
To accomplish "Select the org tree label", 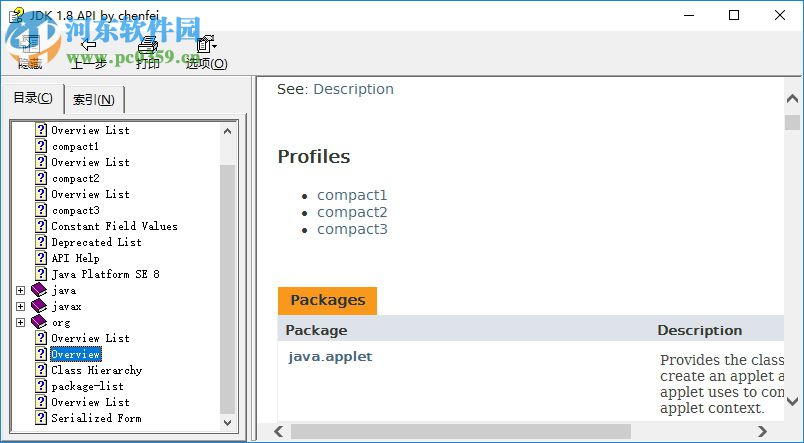I will point(61,323).
